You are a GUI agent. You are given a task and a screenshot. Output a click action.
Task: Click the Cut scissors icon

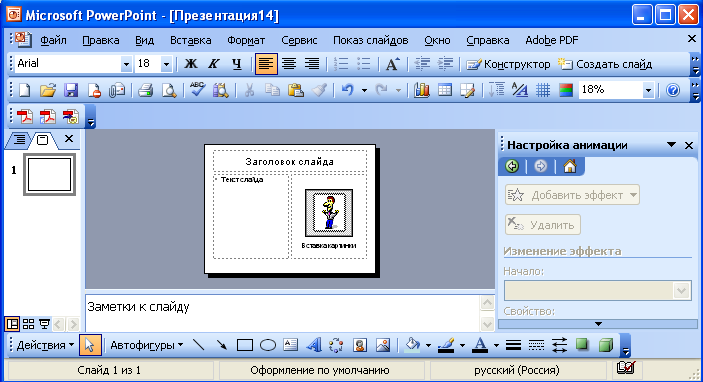point(249,90)
